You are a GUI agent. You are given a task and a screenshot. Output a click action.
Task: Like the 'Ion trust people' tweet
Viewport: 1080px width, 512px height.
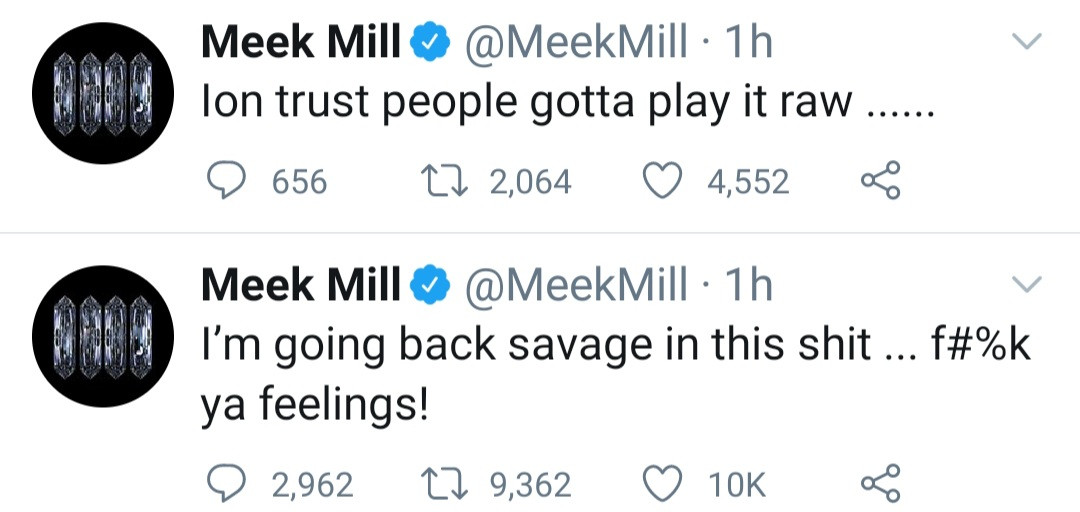pyautogui.click(x=660, y=181)
